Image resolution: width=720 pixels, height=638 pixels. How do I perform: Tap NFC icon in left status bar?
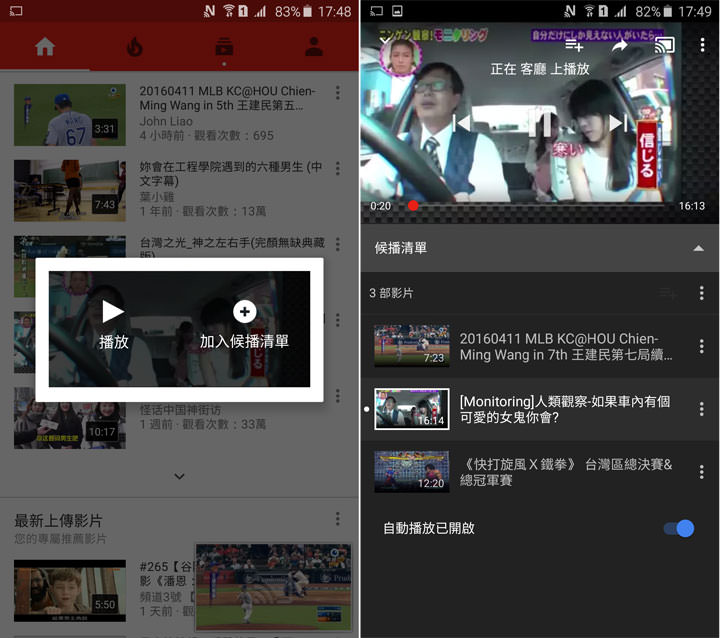click(209, 11)
